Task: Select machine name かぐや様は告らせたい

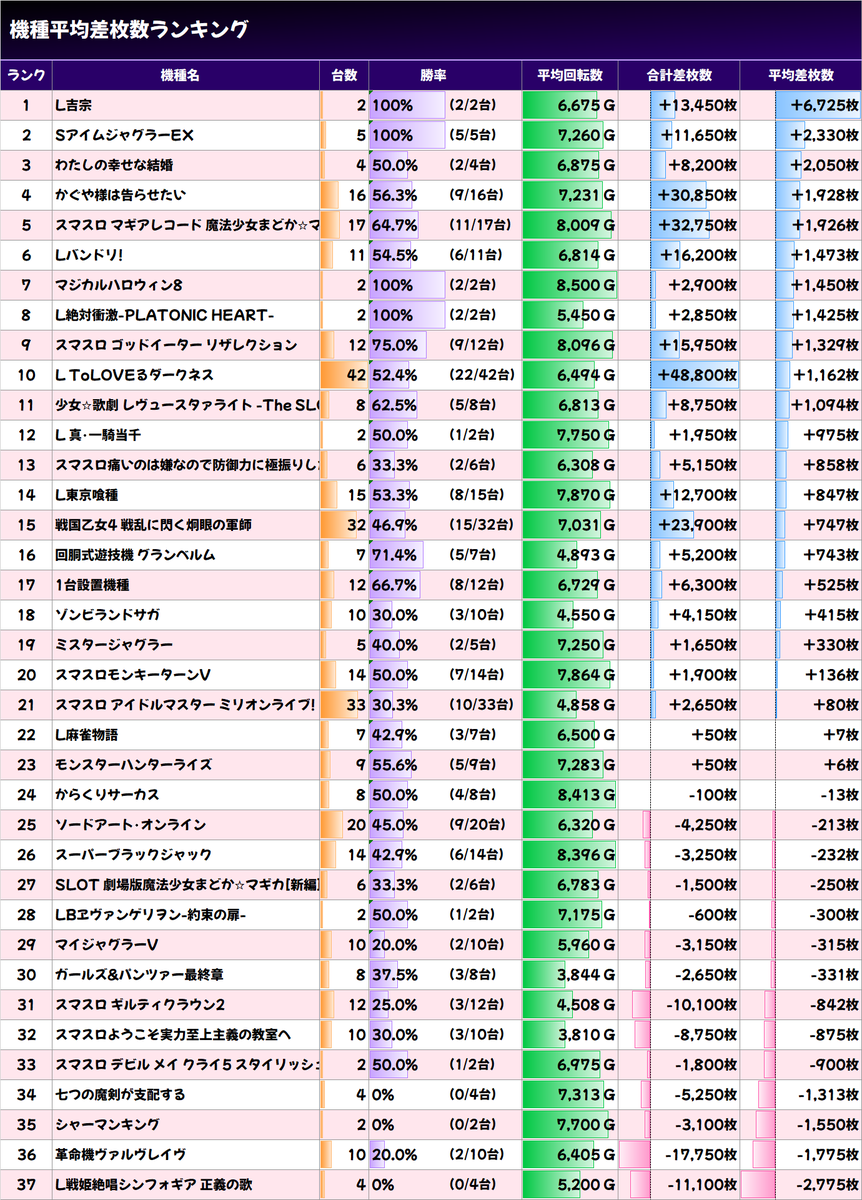Action: 120,195
